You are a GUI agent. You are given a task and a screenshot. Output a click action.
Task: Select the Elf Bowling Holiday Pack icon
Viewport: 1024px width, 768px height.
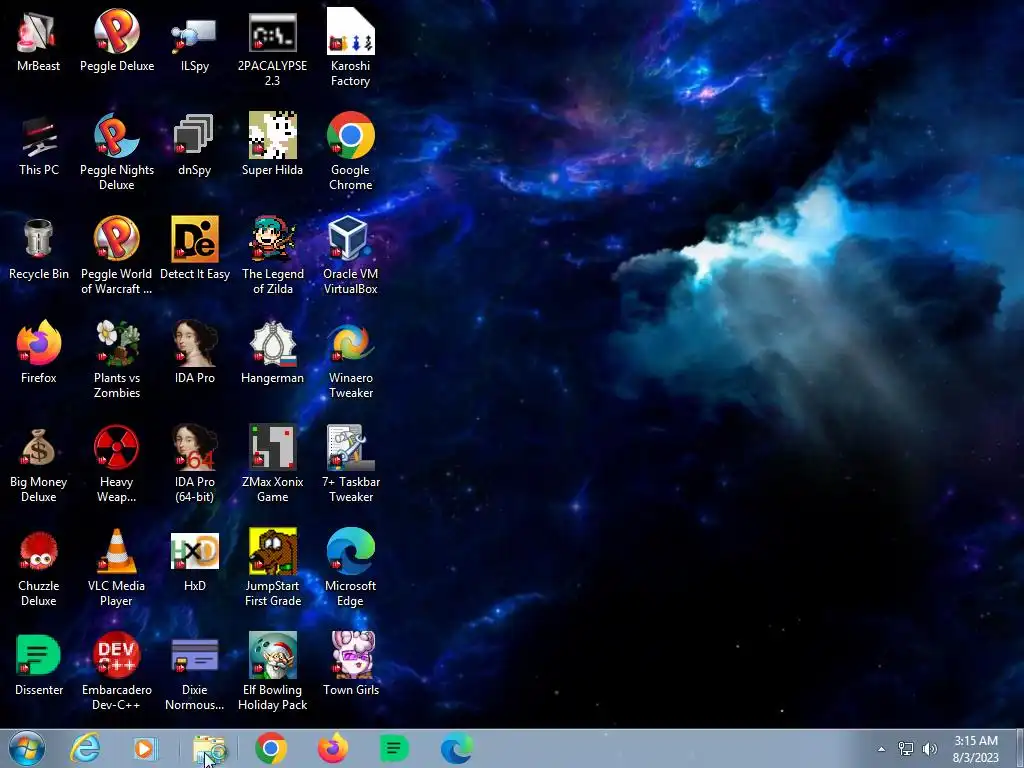coord(272,672)
